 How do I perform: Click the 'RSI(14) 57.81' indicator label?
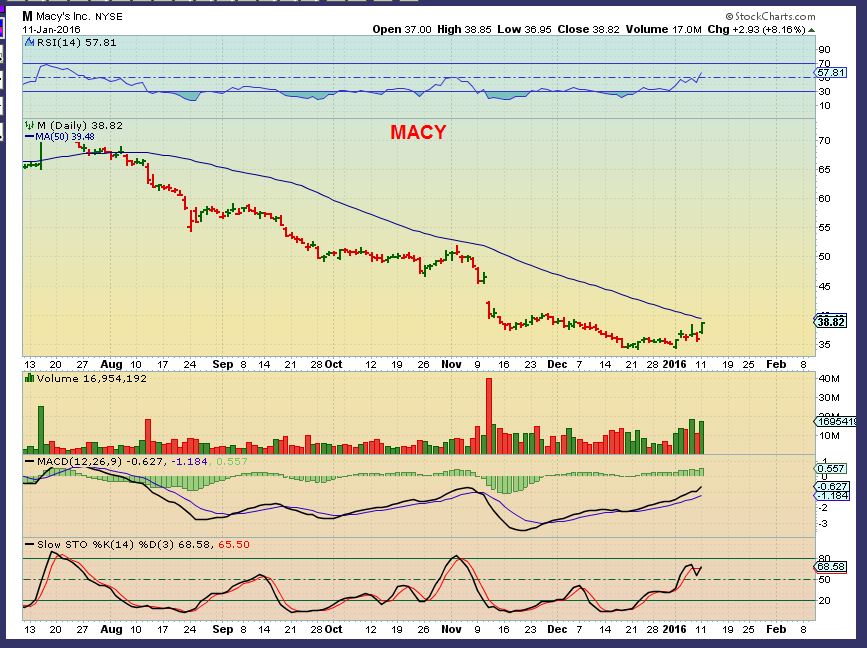tap(77, 43)
